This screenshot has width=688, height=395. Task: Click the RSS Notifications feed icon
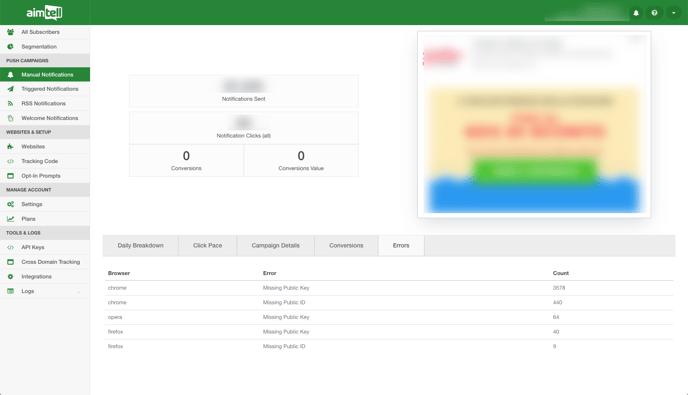pyautogui.click(x=11, y=104)
